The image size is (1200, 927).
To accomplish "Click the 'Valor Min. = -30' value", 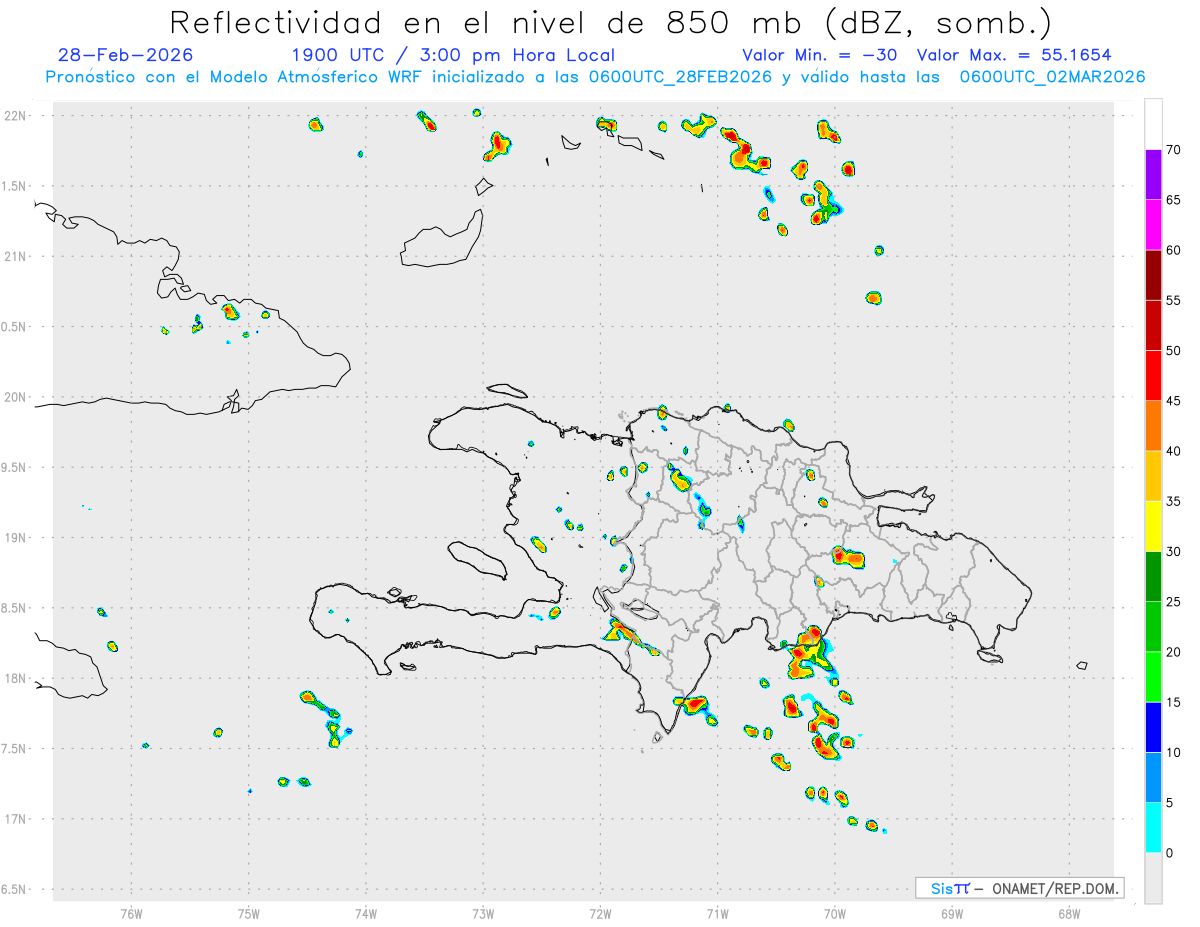I will [x=820, y=55].
